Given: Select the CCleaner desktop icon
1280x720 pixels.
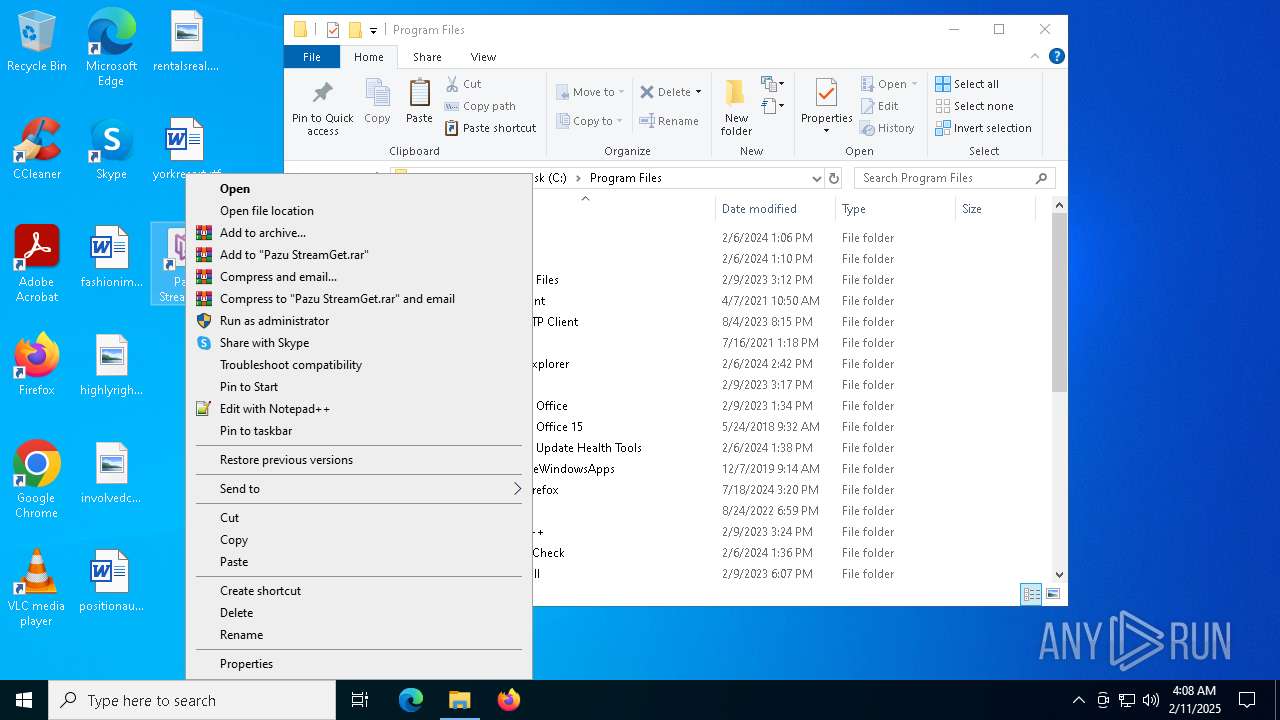Looking at the screenshot, I should click(37, 150).
